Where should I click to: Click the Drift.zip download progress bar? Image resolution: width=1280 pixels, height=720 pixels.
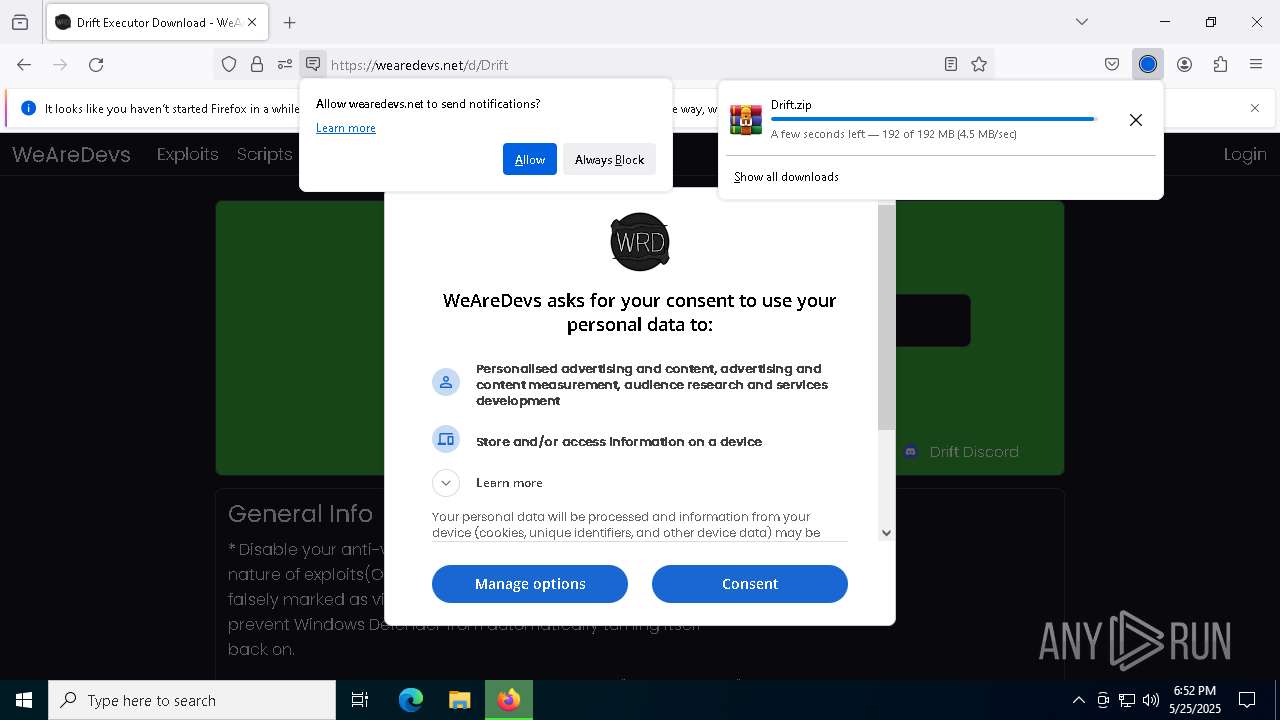point(933,119)
